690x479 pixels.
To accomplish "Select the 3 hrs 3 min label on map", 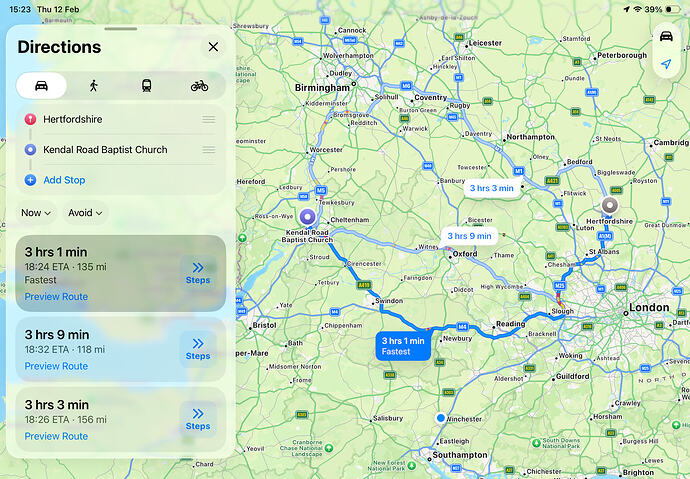I will coord(492,188).
